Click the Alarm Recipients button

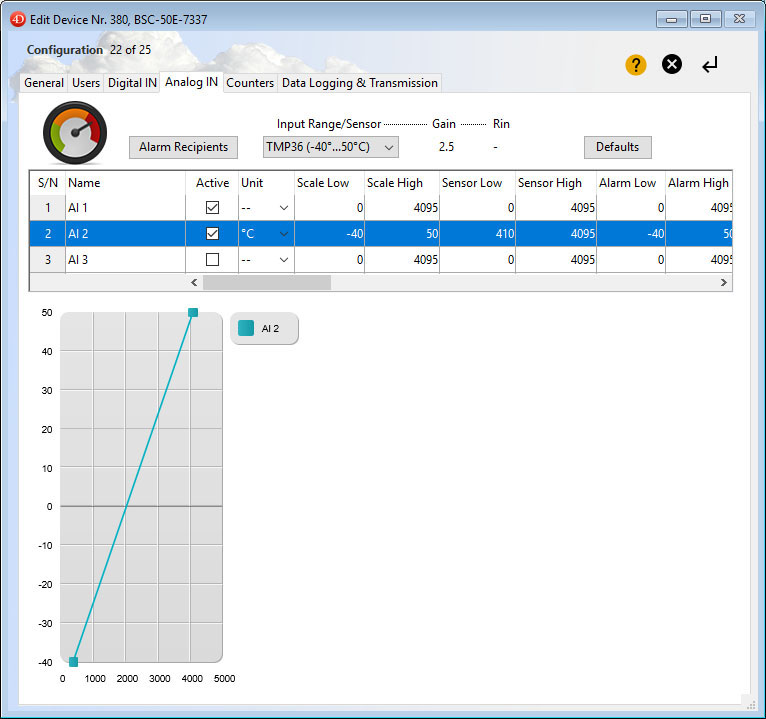183,147
